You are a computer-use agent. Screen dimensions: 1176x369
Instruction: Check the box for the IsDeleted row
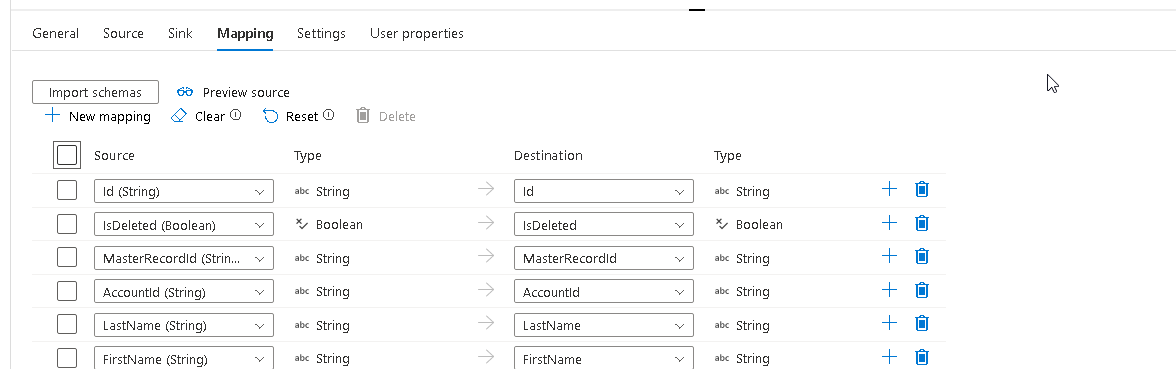(67, 224)
